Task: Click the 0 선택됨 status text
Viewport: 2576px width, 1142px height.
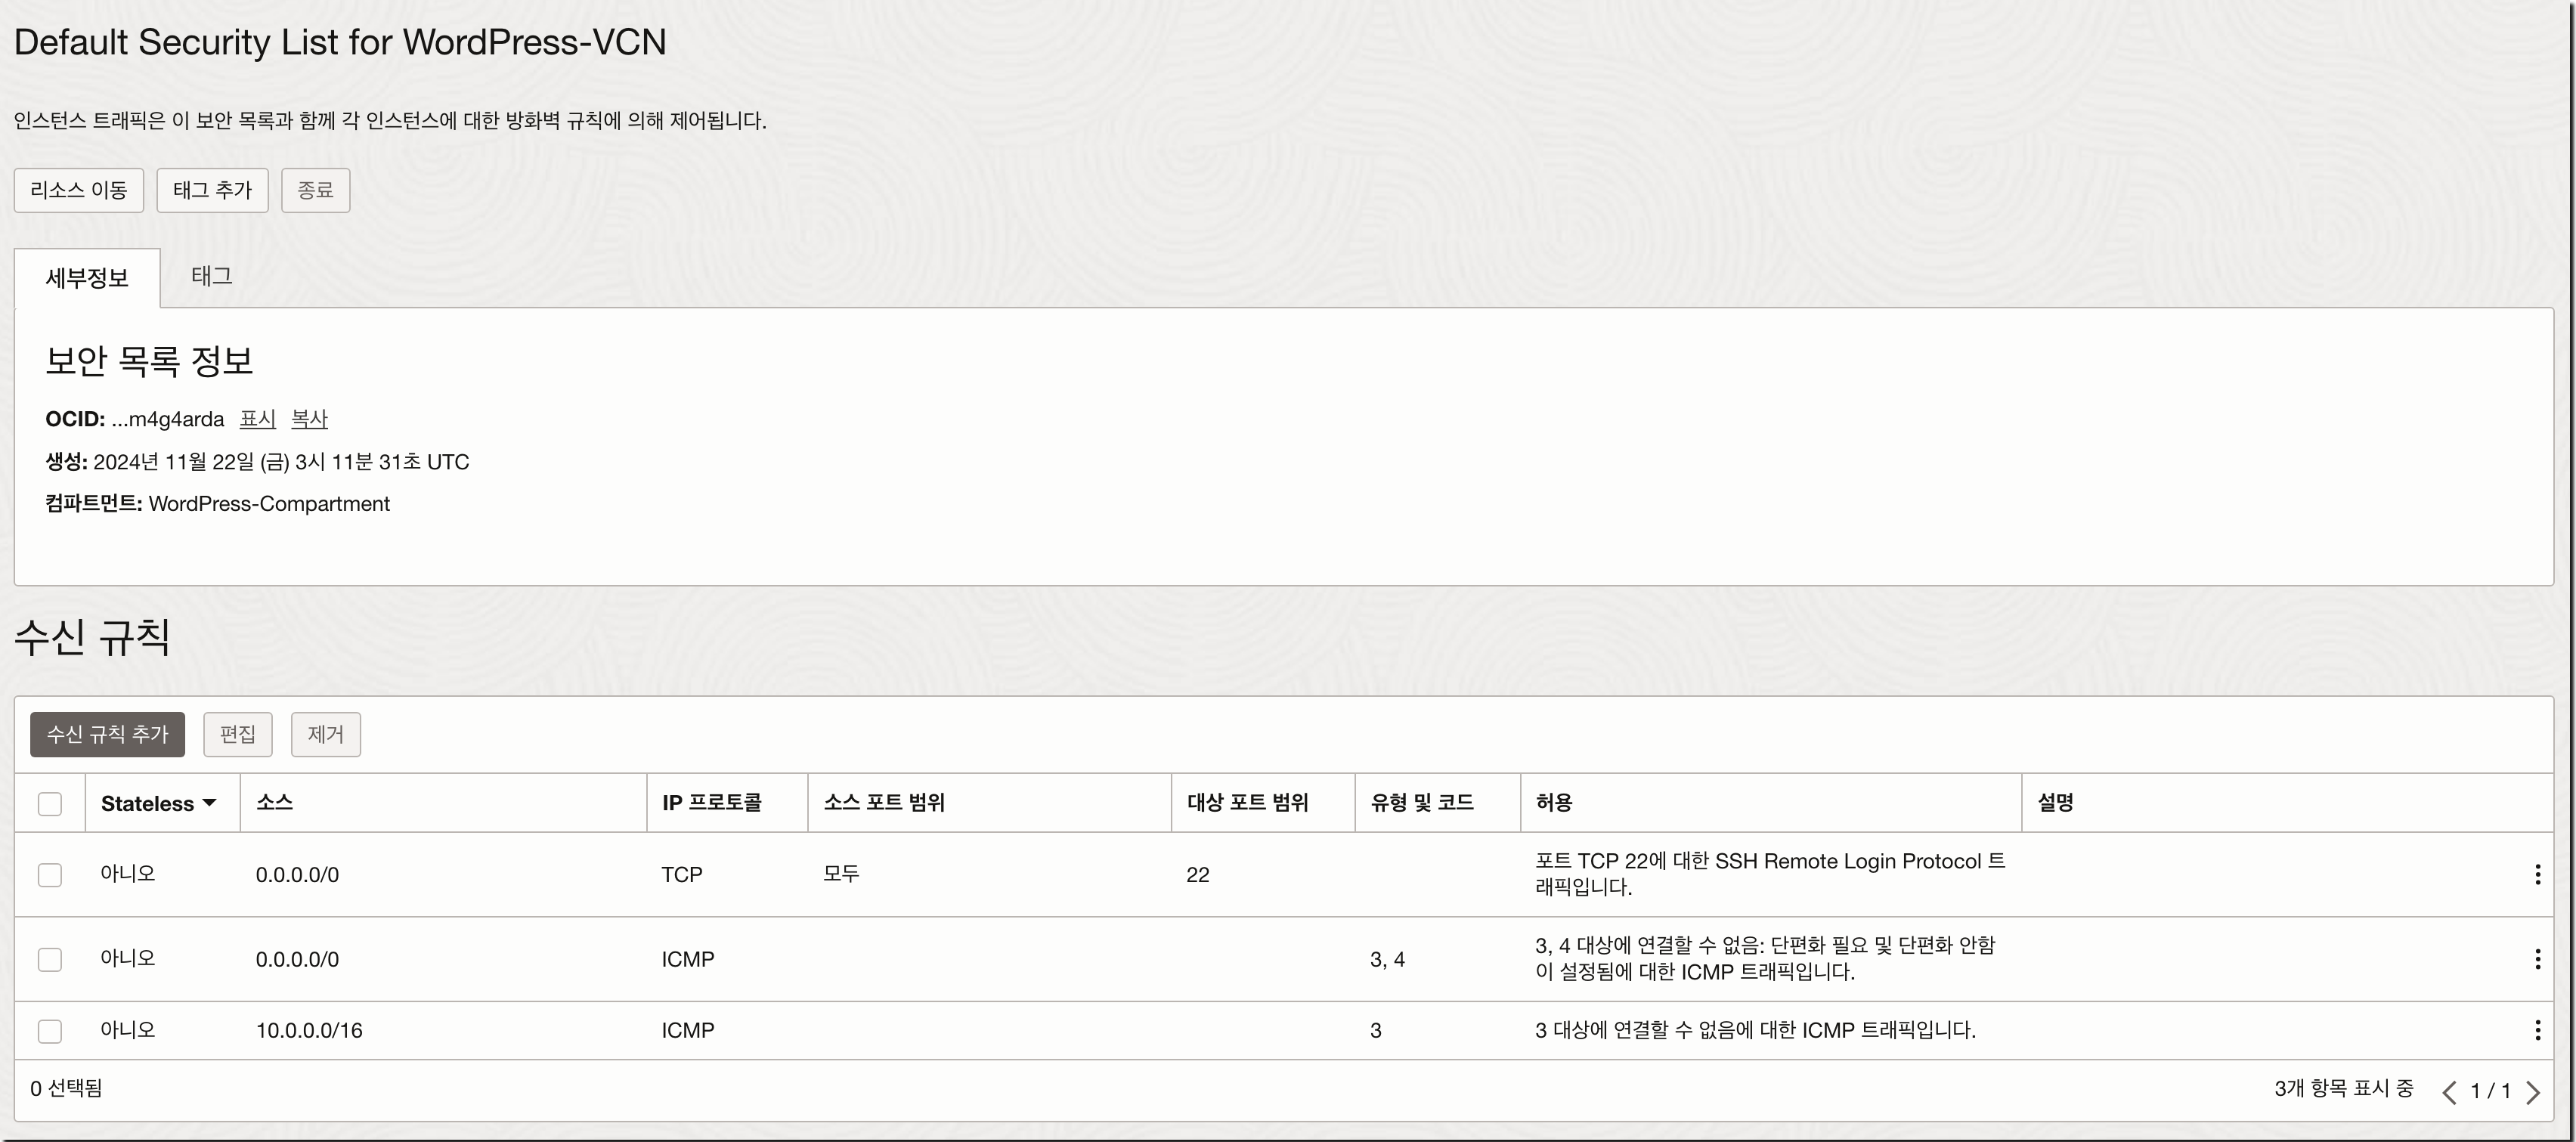Action: (66, 1088)
